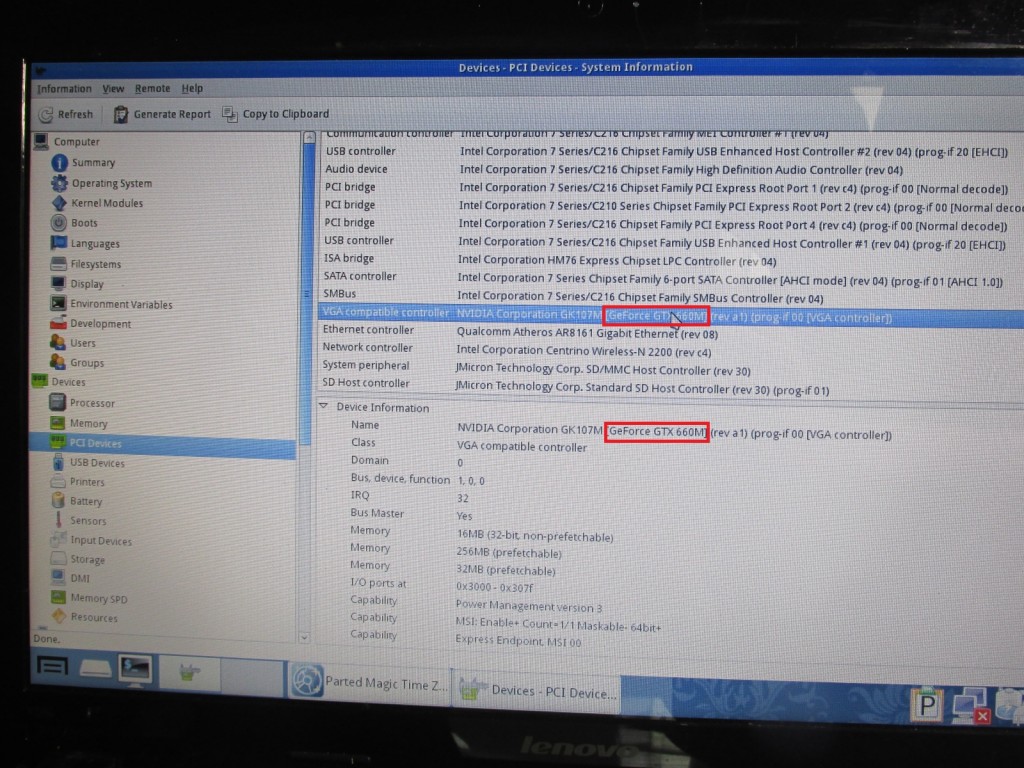1024x768 pixels.
Task: Click the device list vertical scrollbar thumb
Action: (x=308, y=294)
